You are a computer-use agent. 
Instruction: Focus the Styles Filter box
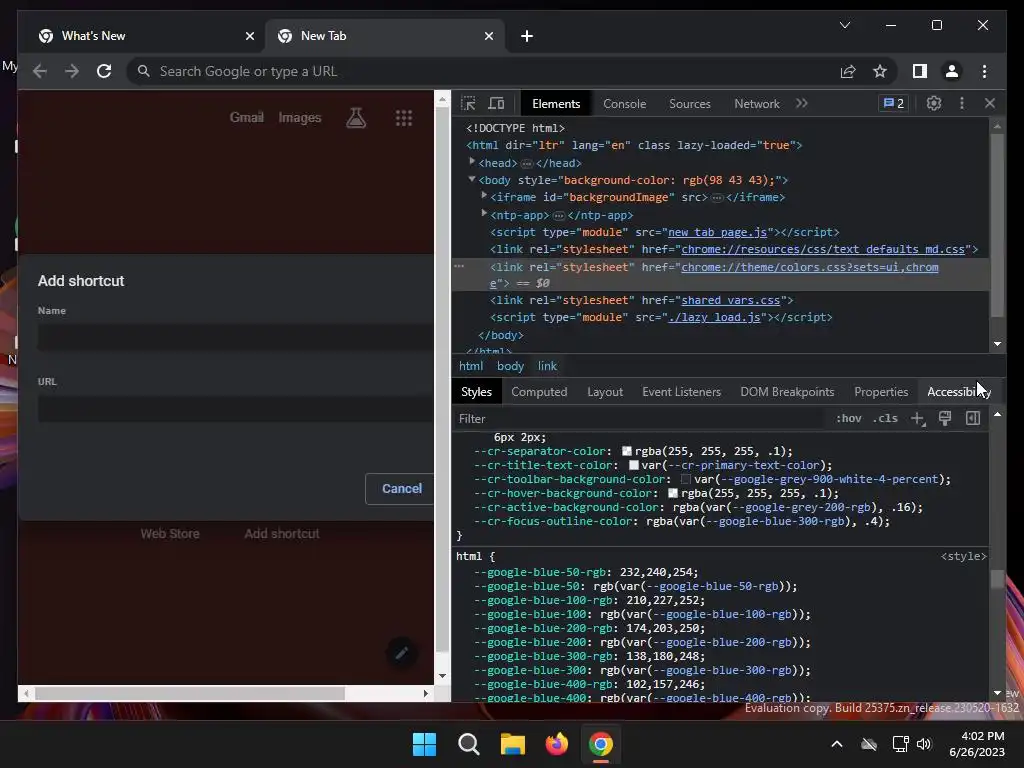pyautogui.click(x=640, y=419)
